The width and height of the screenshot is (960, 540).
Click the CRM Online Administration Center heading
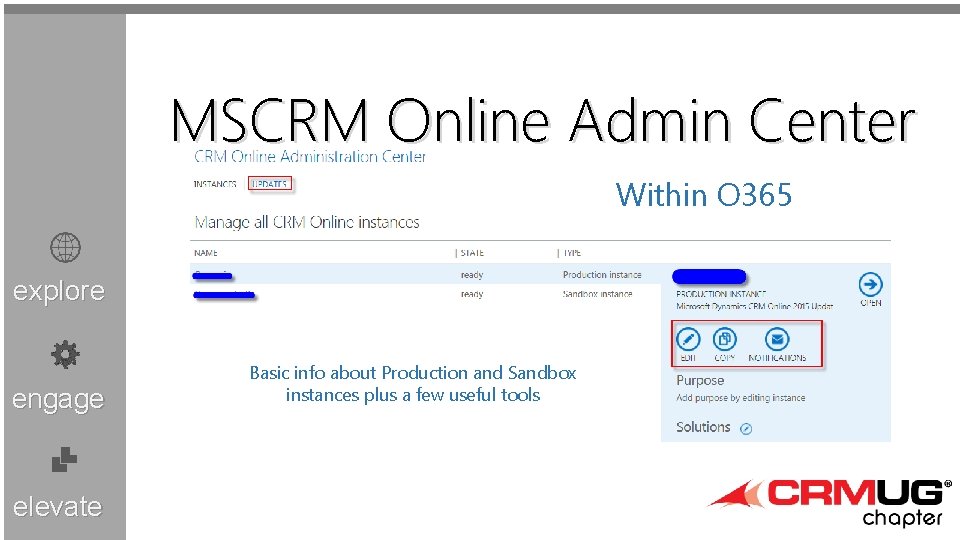(310, 157)
